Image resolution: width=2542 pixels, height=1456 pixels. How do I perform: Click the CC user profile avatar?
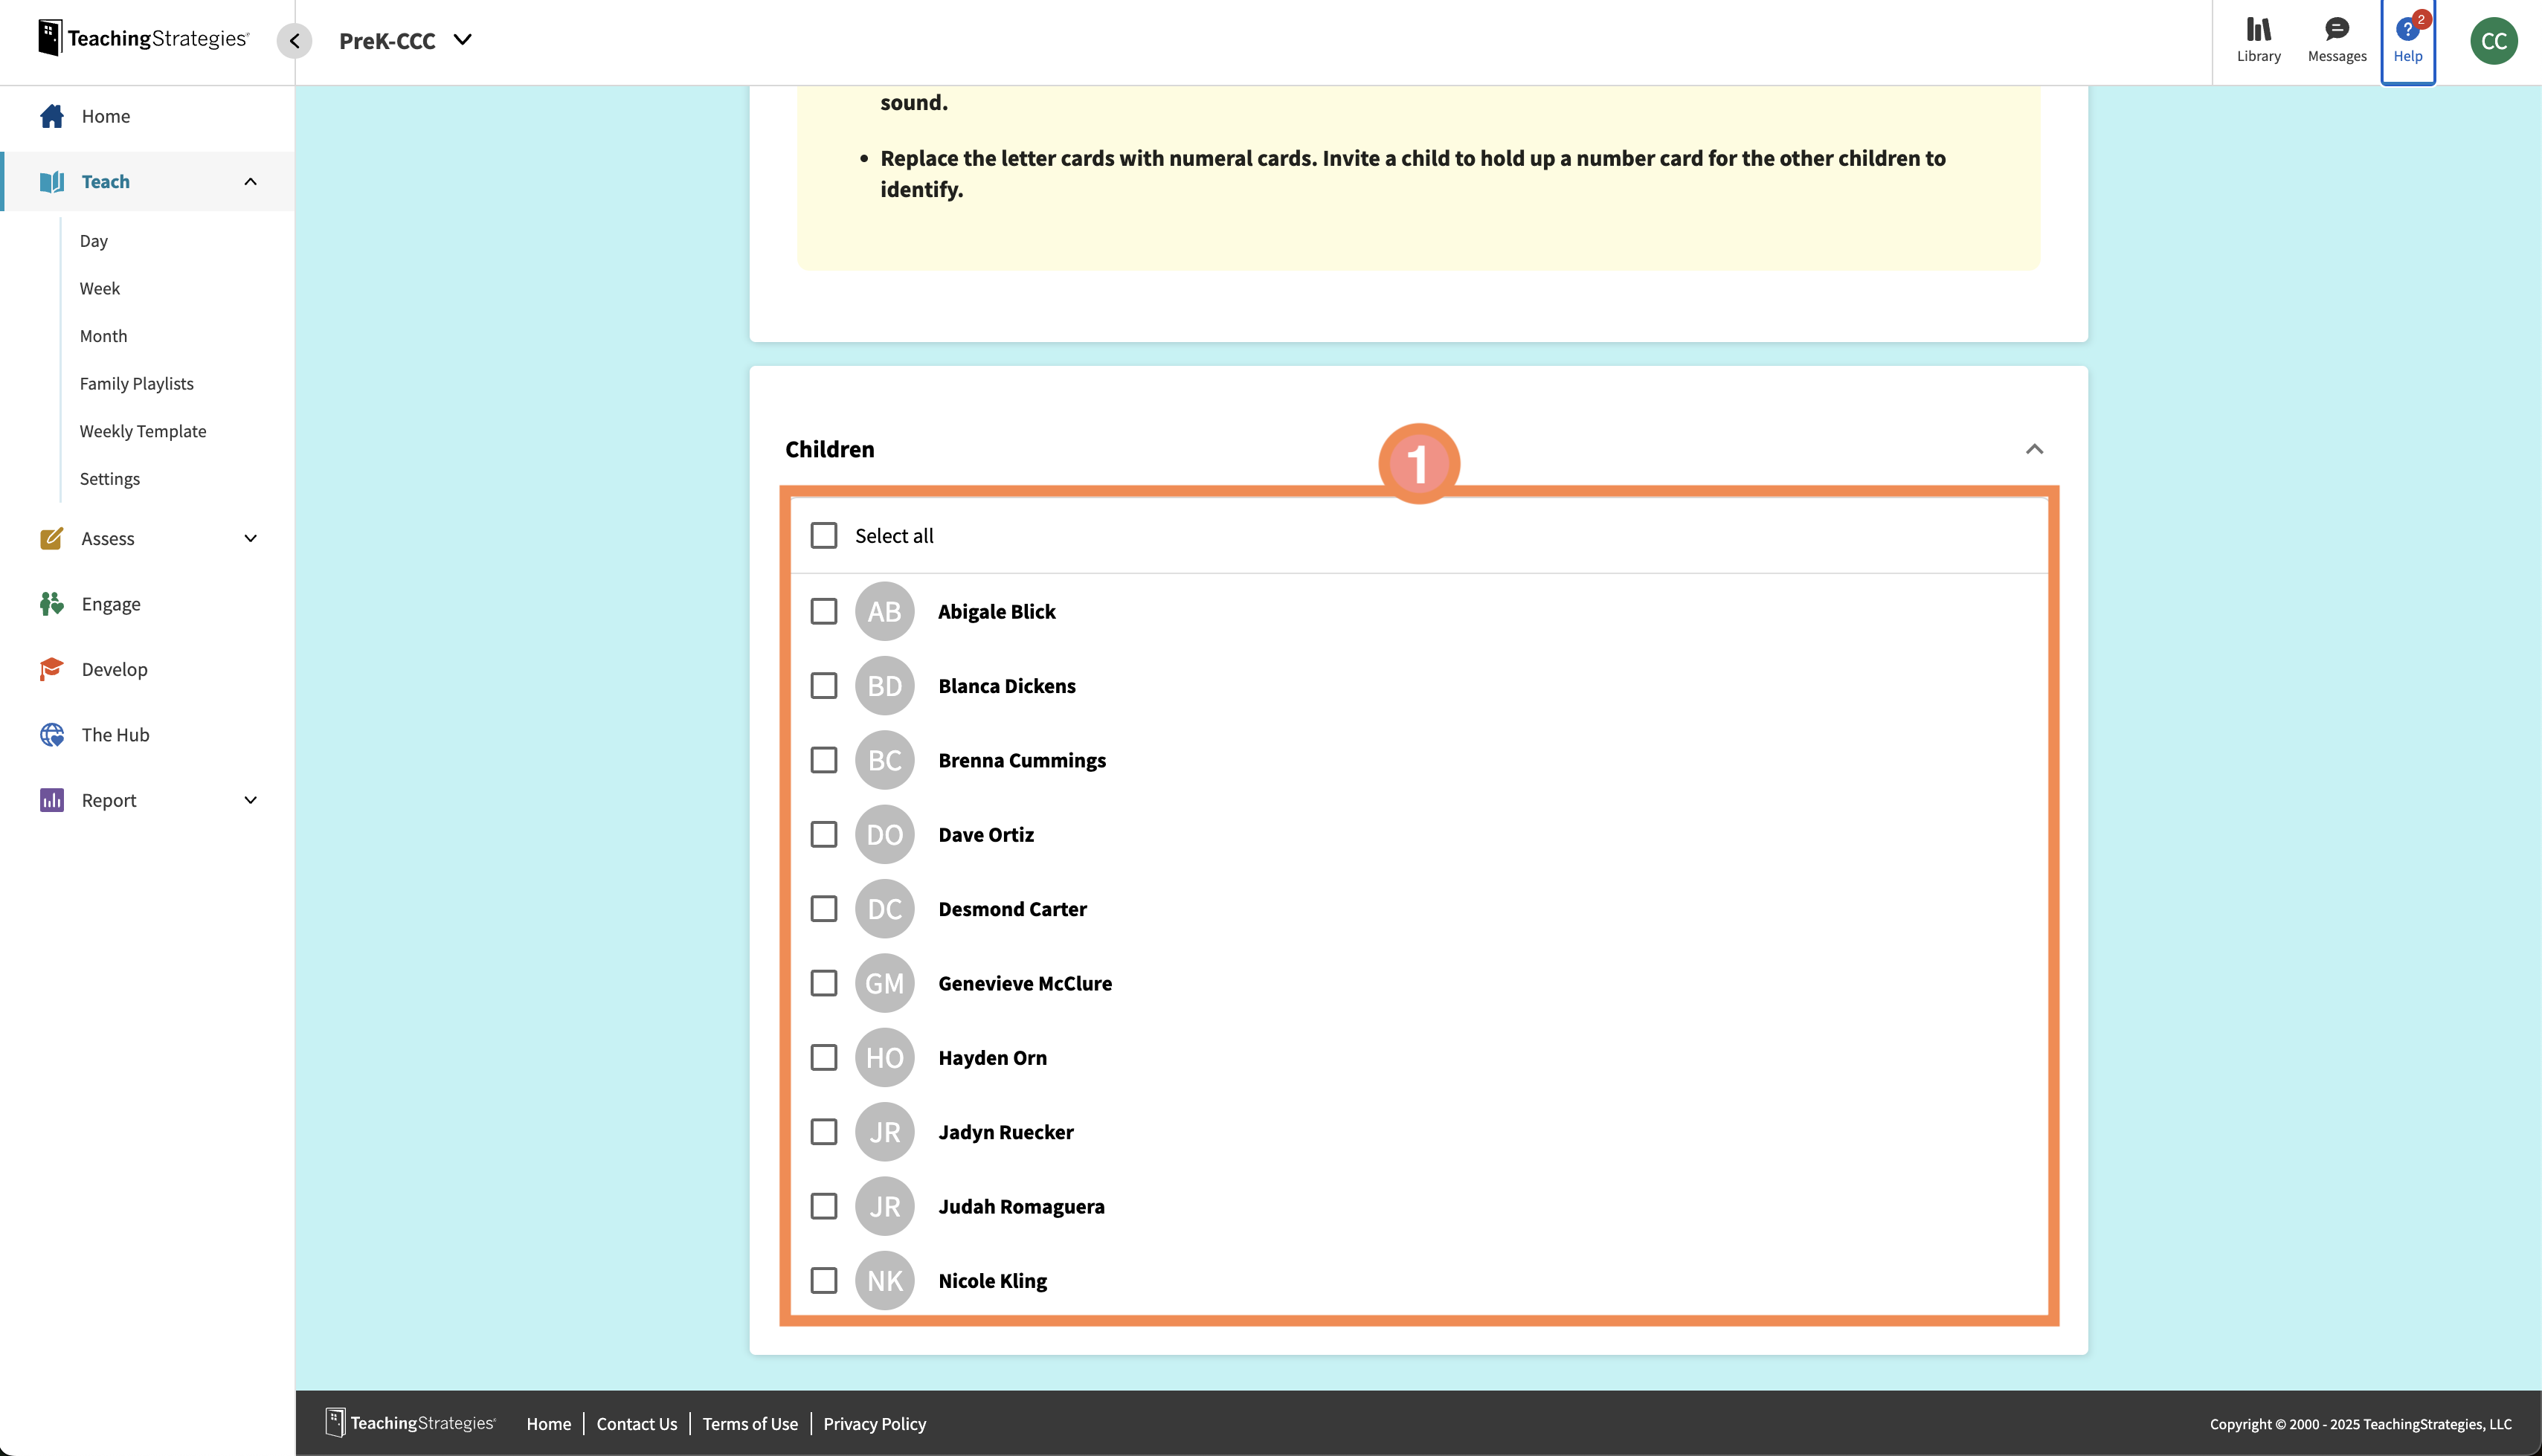click(x=2493, y=41)
